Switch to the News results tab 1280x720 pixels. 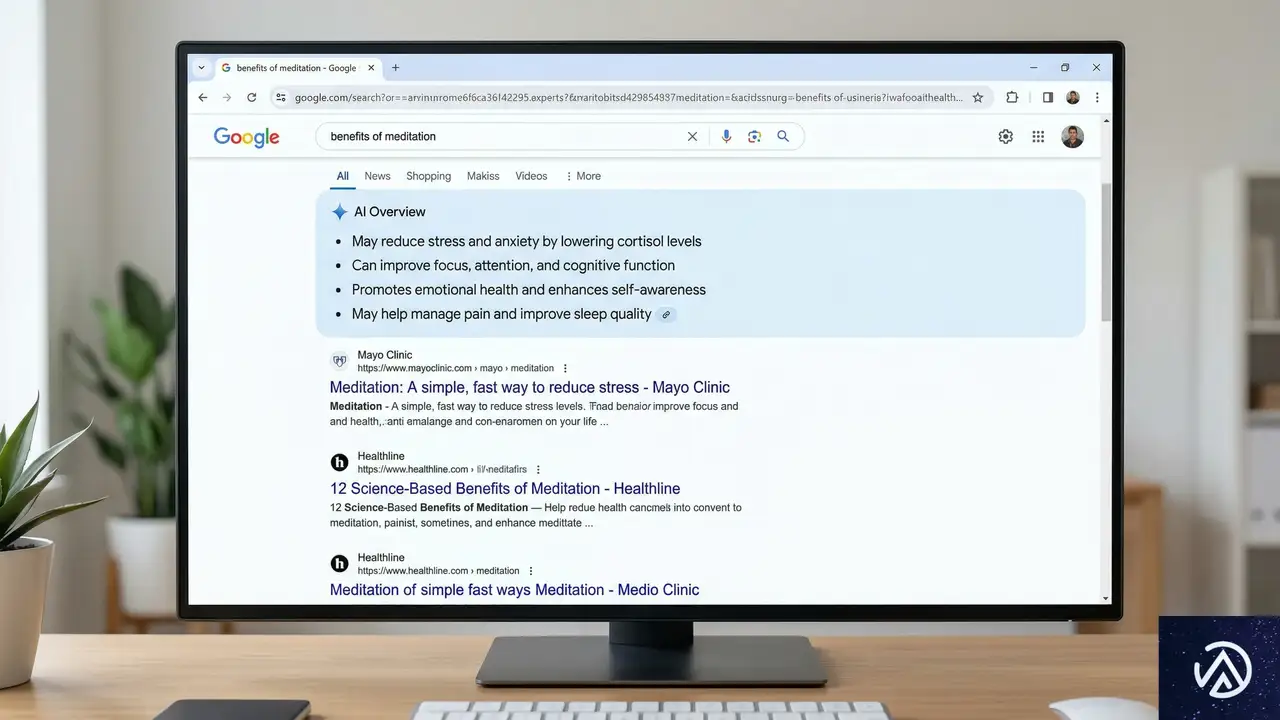tap(377, 176)
